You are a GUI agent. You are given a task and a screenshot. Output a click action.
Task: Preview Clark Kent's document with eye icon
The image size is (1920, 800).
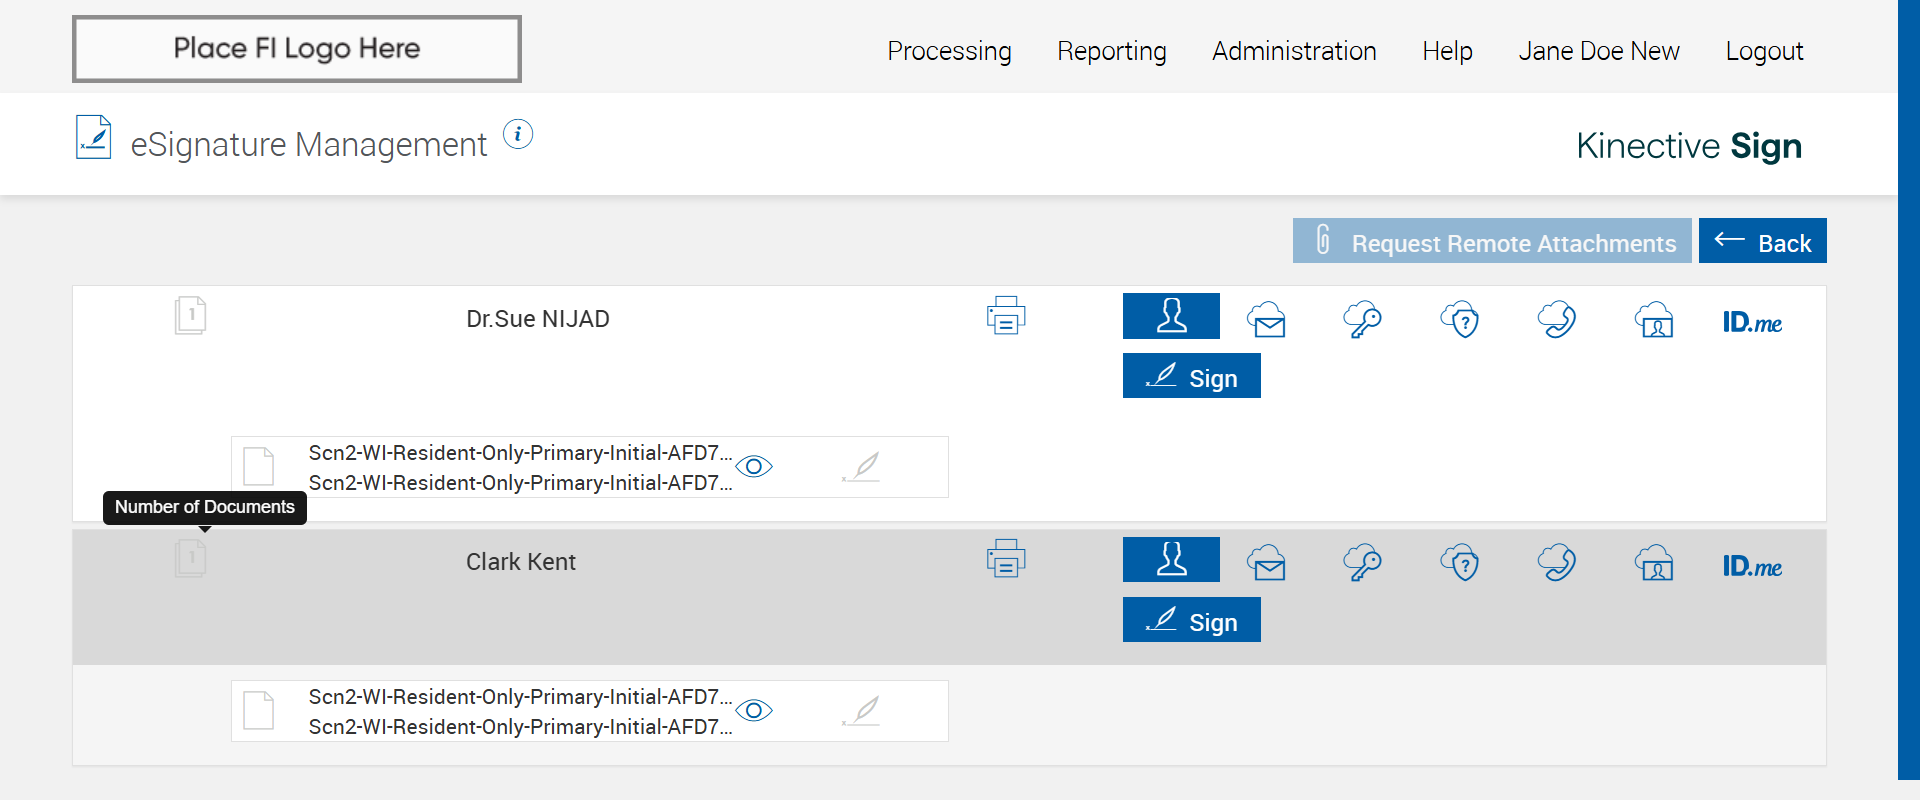point(754,711)
